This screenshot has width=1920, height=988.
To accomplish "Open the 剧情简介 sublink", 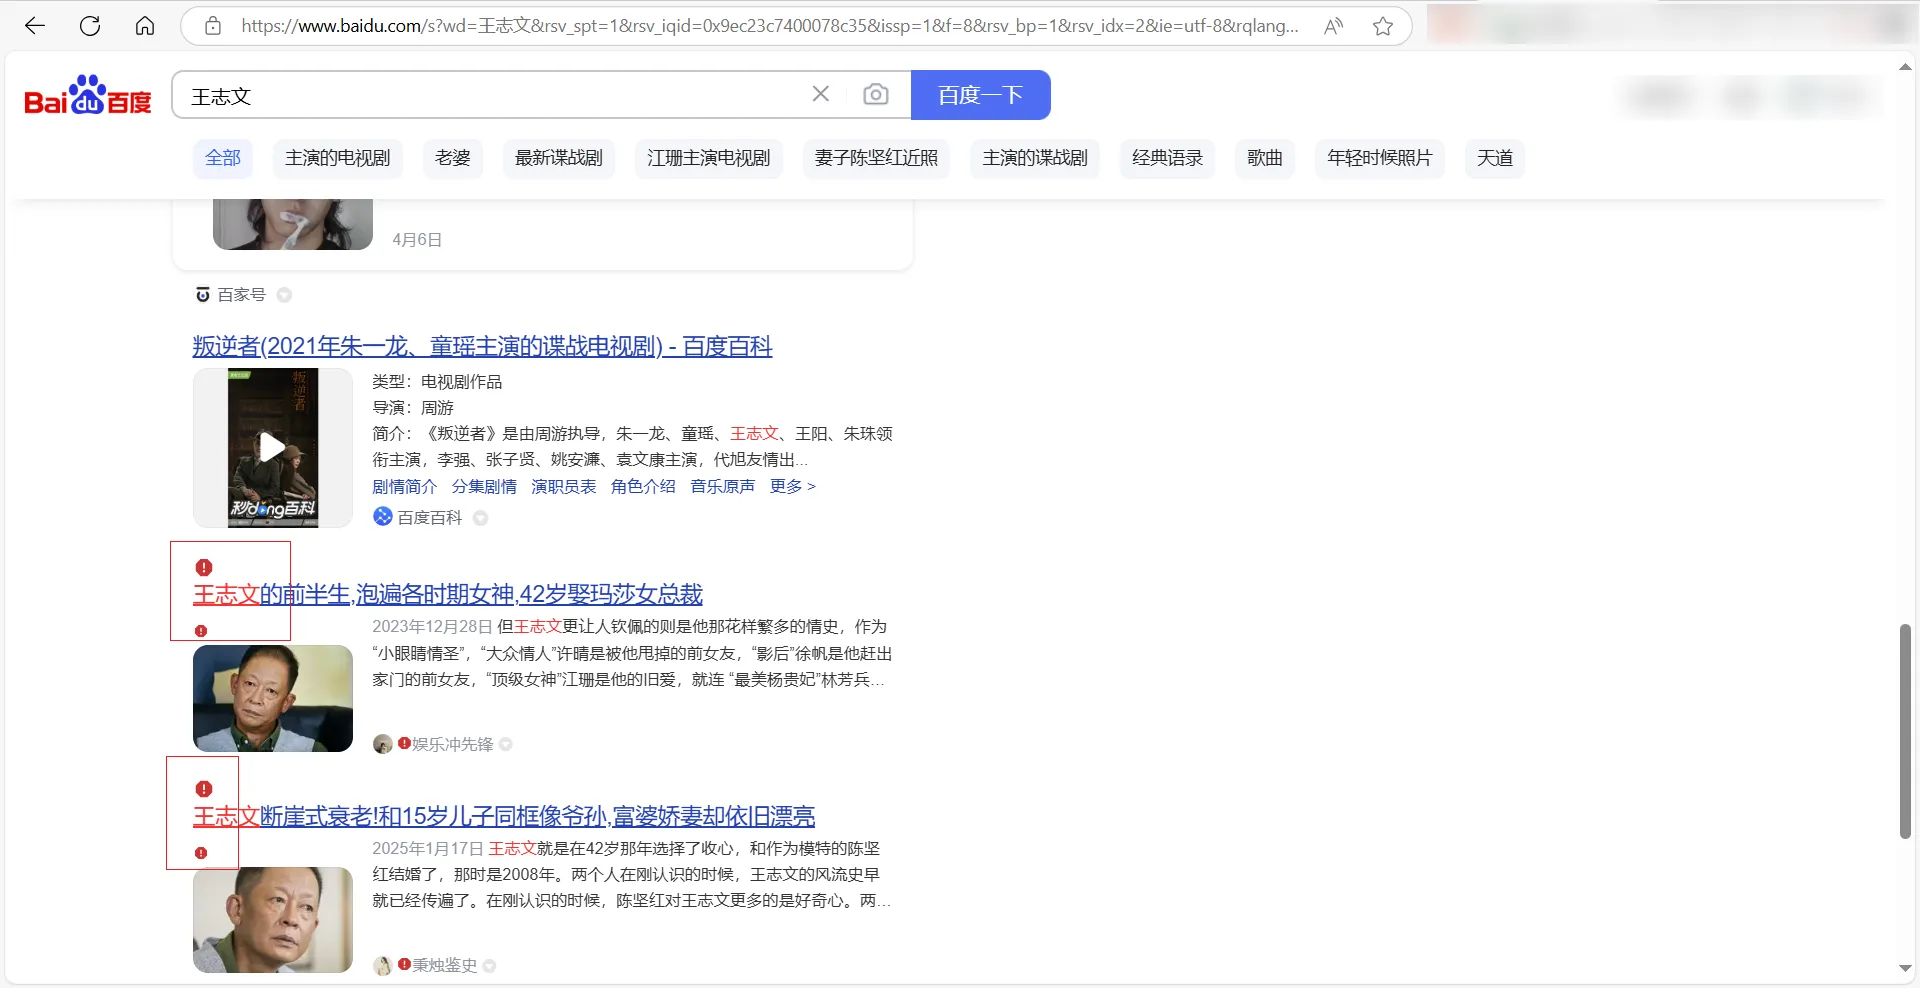I will (x=404, y=486).
